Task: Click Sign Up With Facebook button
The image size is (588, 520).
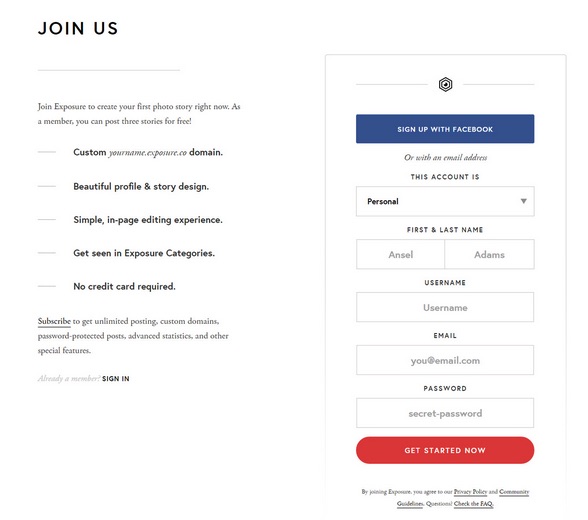Action: [445, 129]
